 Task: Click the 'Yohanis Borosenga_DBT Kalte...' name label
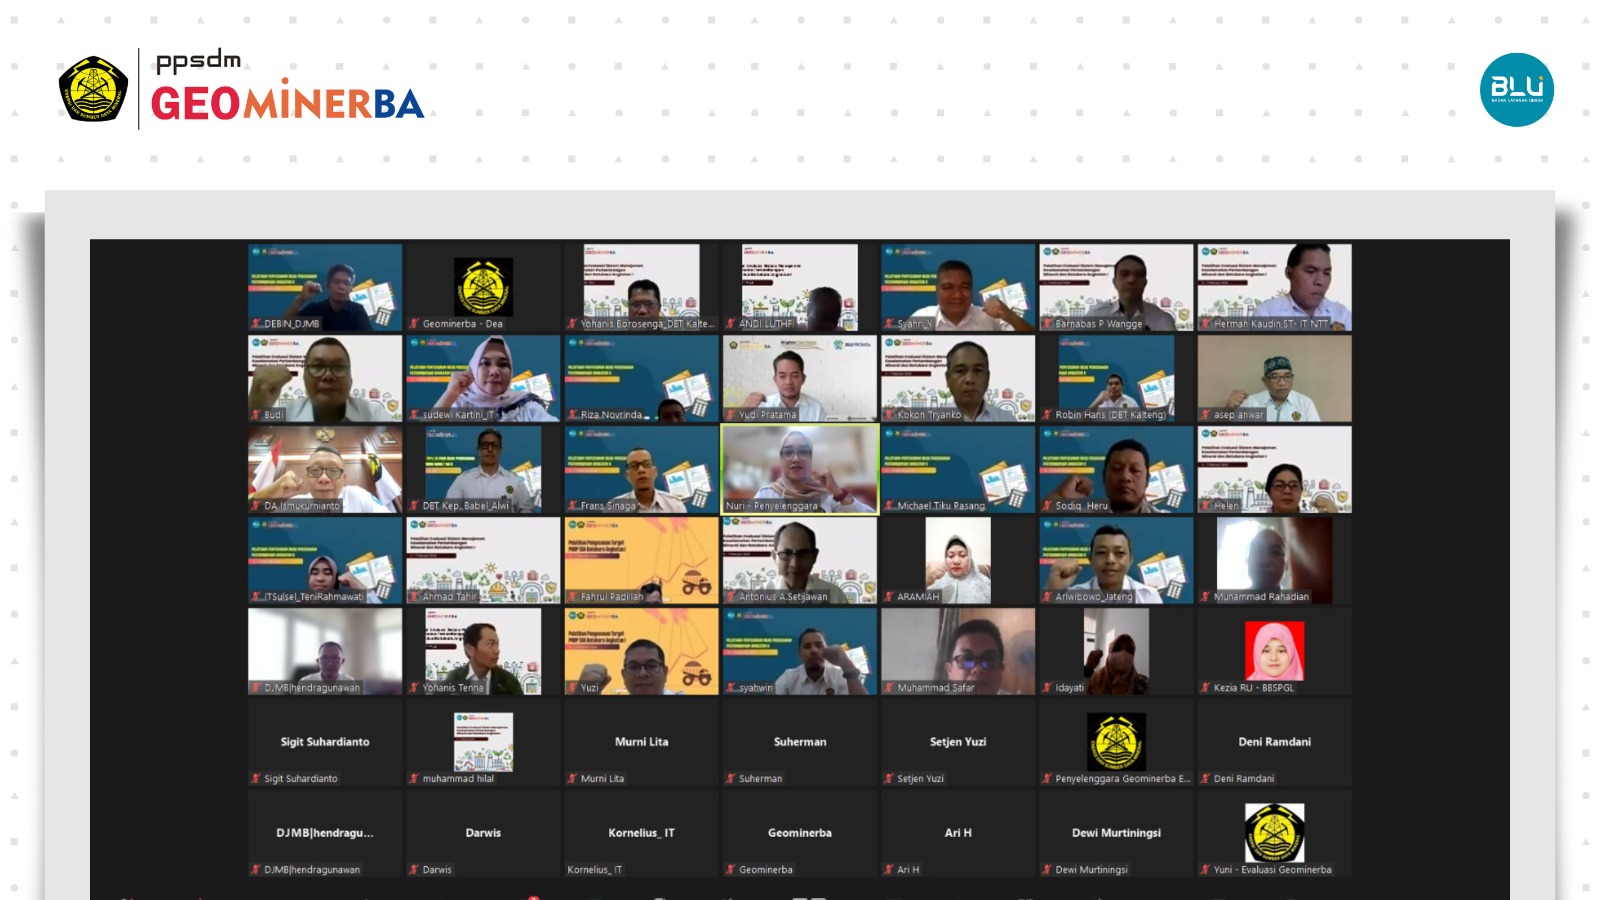(647, 324)
